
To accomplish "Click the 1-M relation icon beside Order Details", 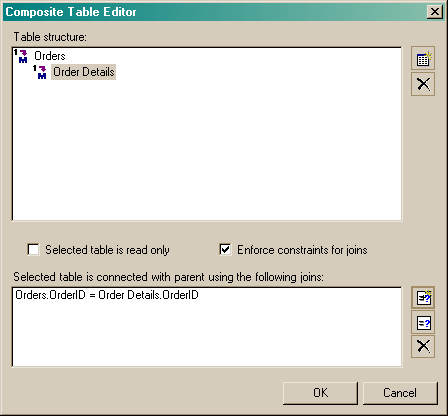I will (x=40, y=72).
